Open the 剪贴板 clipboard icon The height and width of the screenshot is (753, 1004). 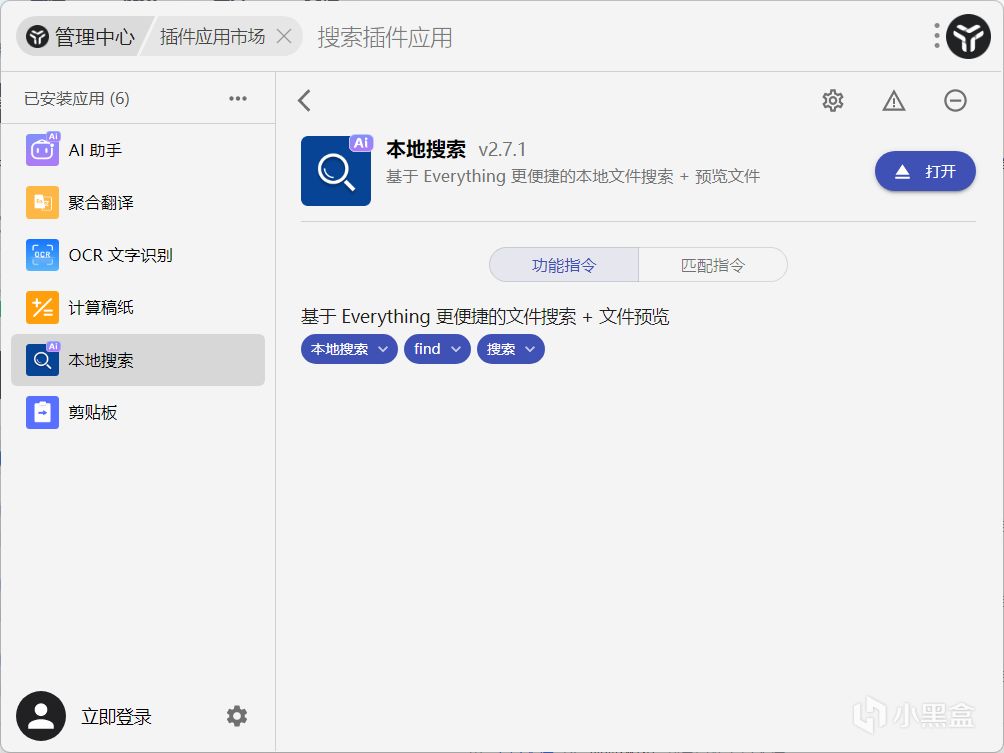(42, 412)
